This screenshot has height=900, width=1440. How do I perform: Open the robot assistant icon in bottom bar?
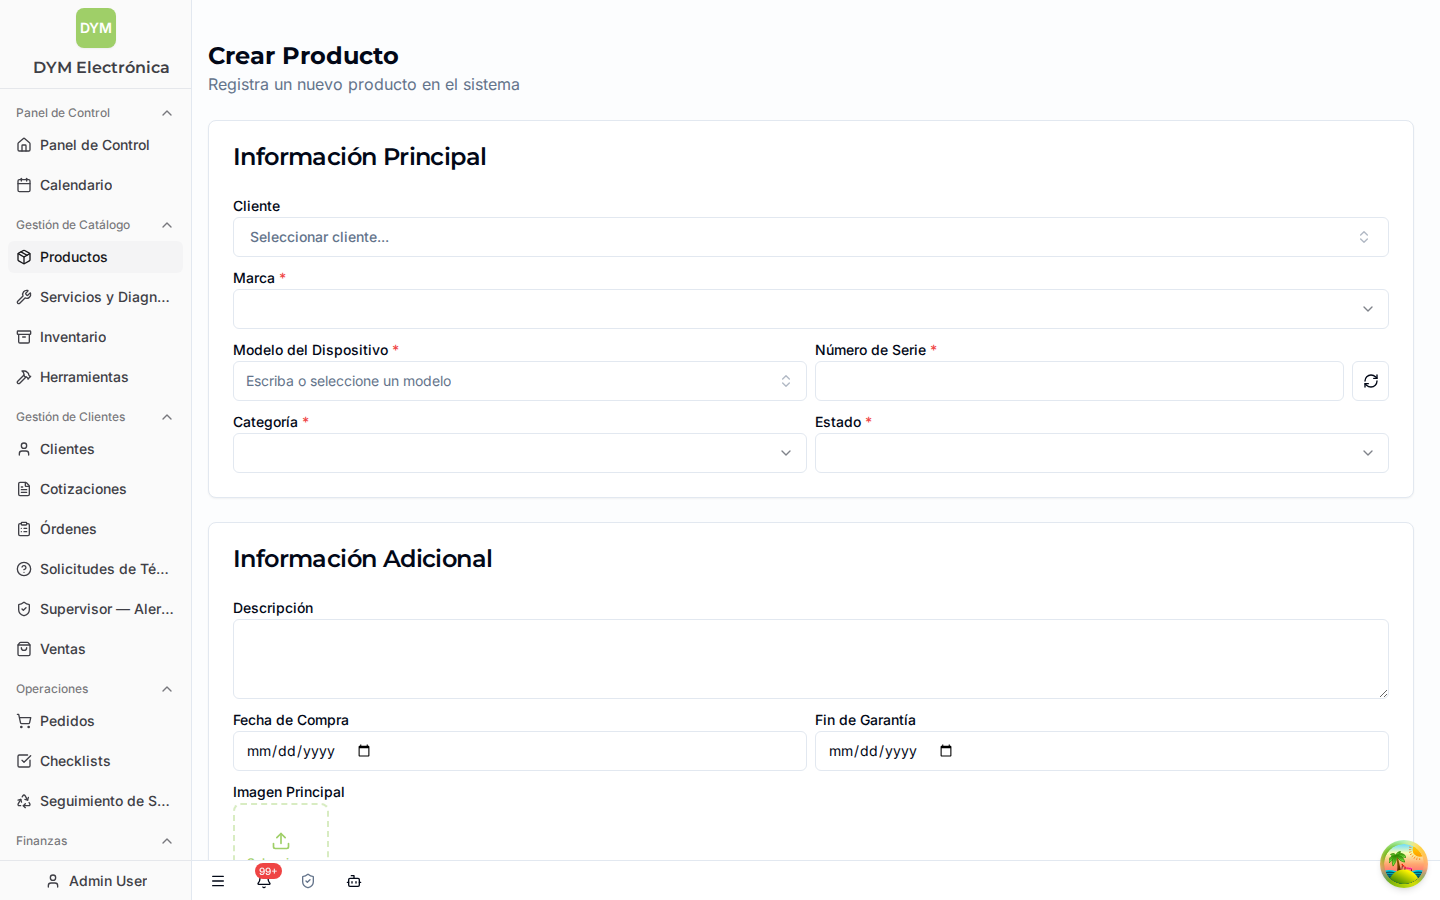(354, 881)
